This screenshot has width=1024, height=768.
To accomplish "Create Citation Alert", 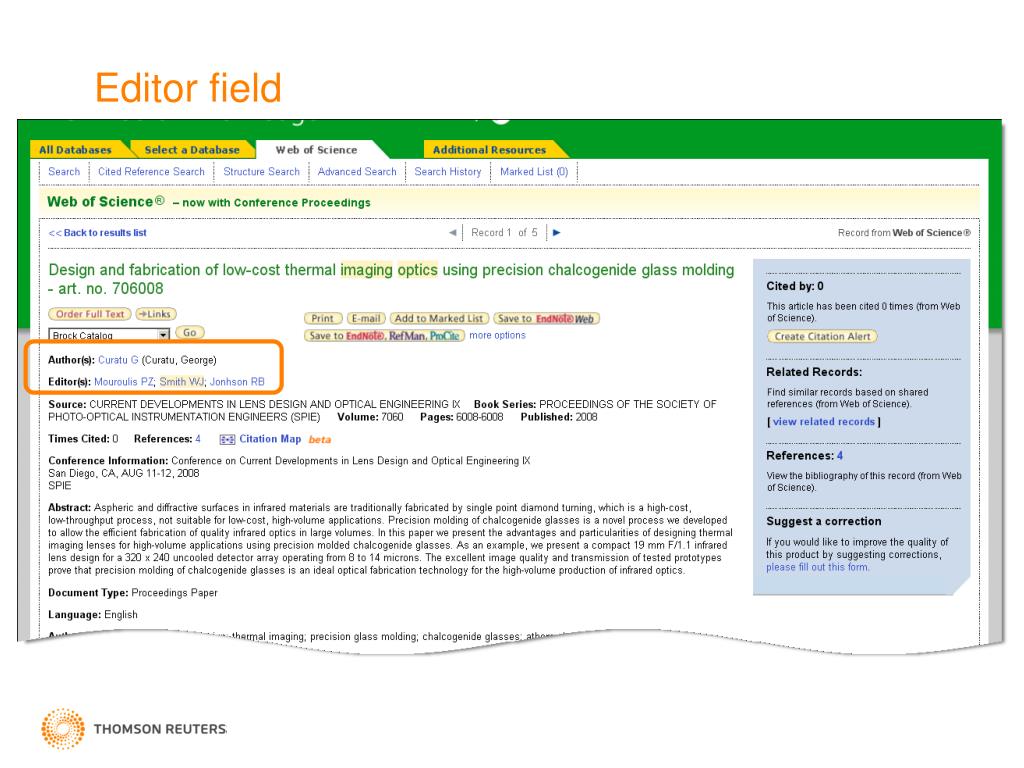I will (822, 336).
